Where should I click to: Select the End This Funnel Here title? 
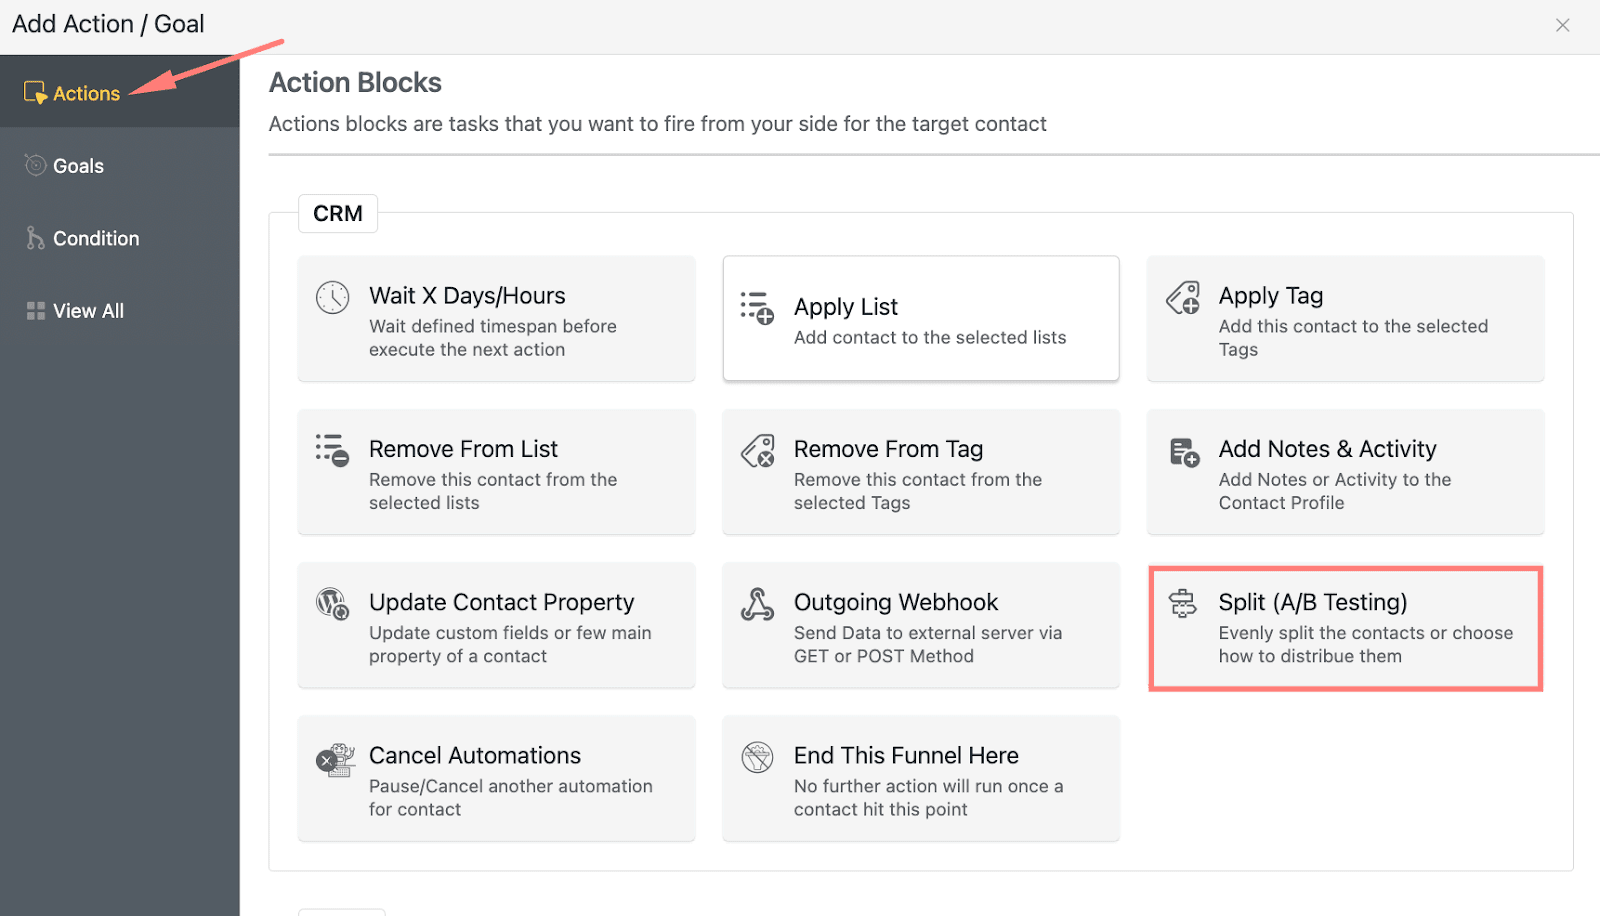(x=906, y=755)
